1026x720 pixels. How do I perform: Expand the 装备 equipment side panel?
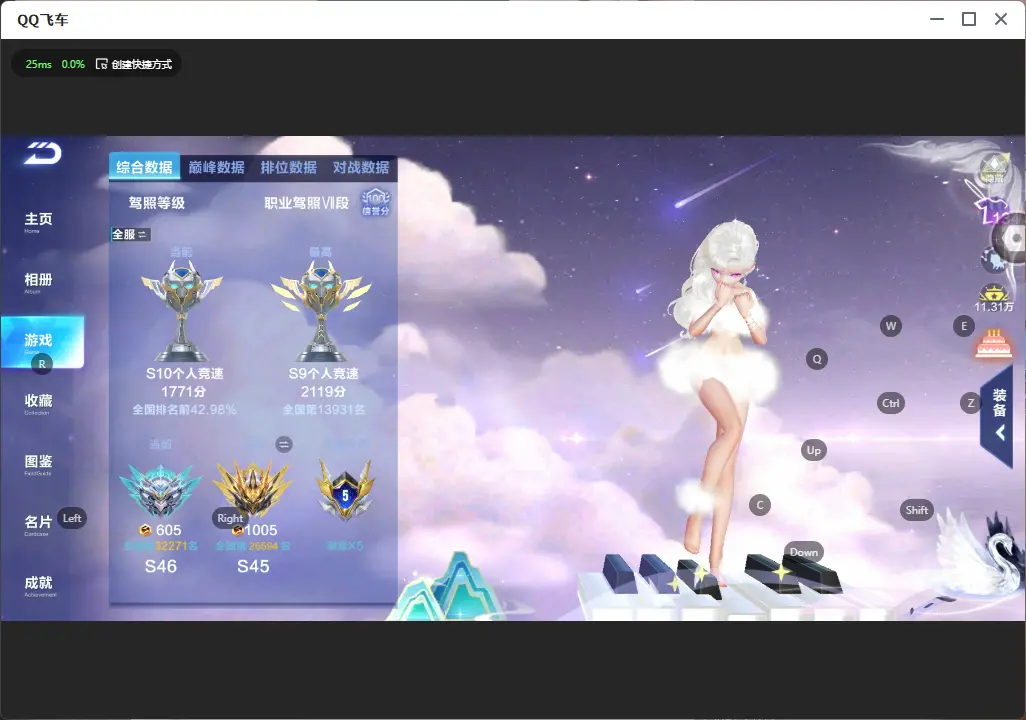997,416
